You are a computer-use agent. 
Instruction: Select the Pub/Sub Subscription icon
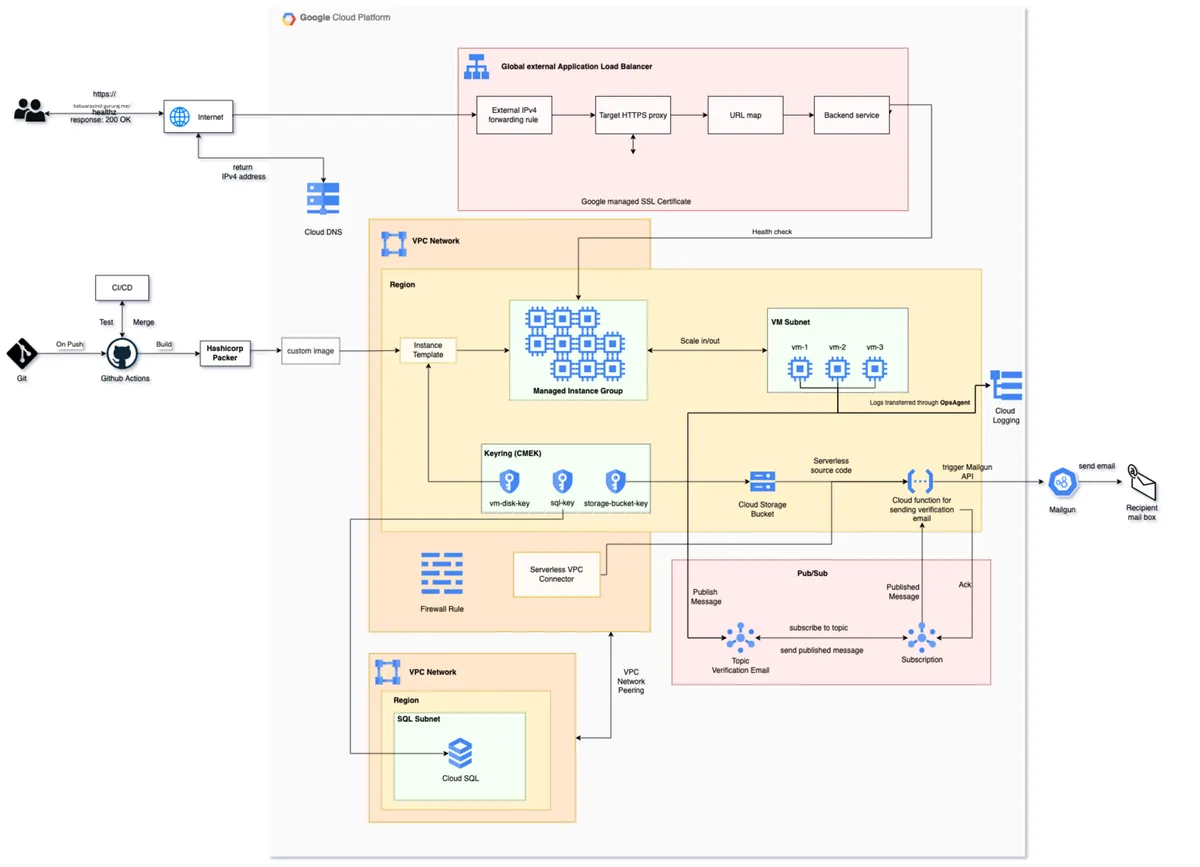921,636
